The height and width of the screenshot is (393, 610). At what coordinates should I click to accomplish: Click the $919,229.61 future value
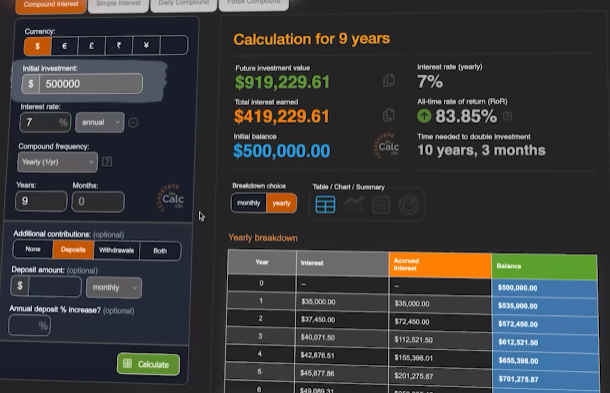[282, 82]
